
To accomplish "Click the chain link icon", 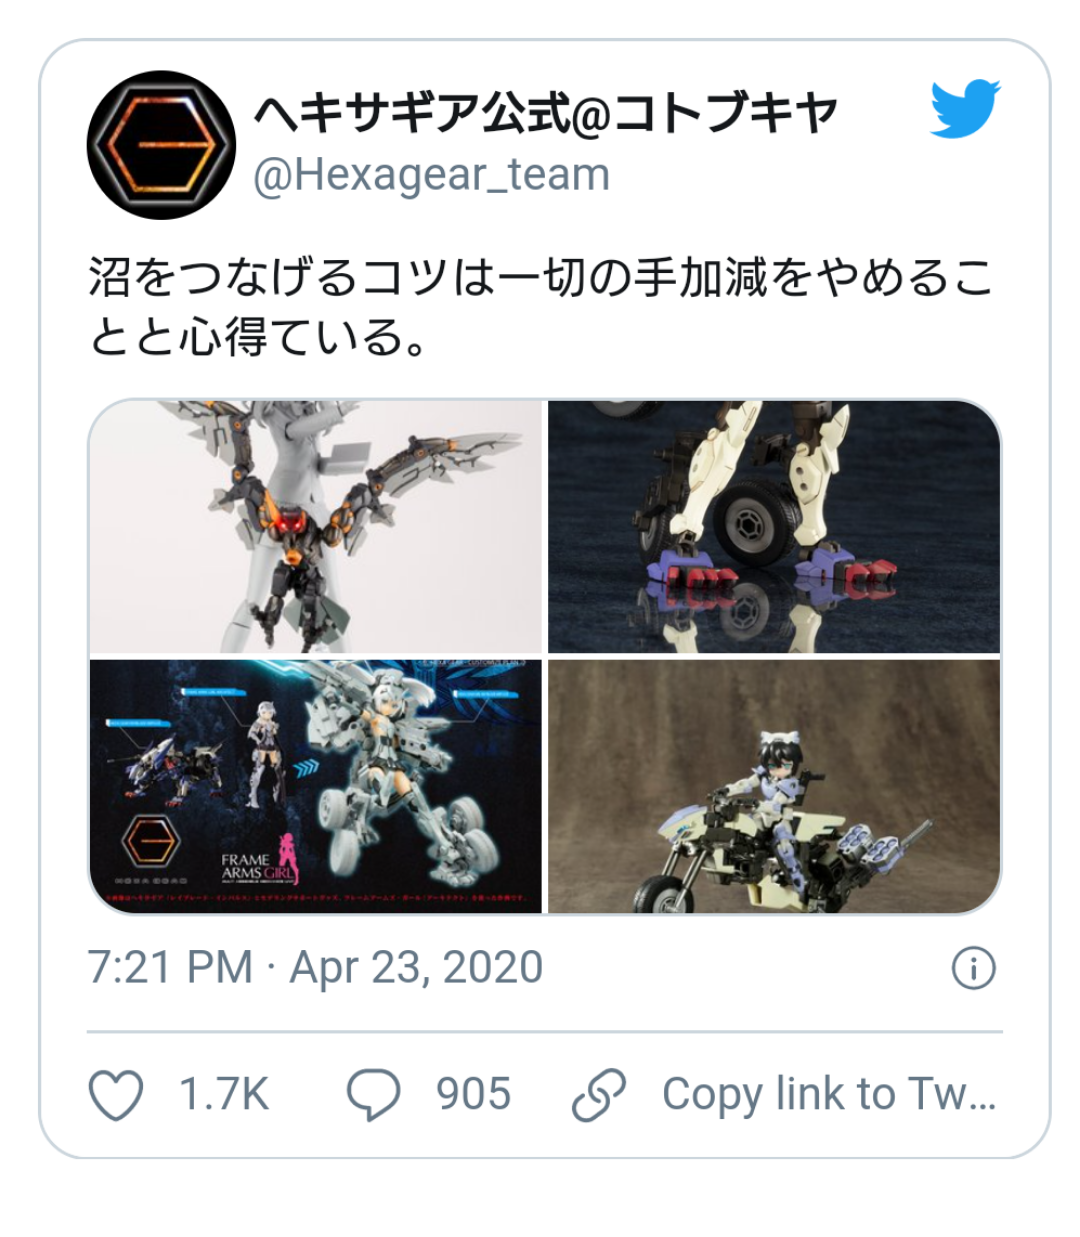I will (x=599, y=1095).
